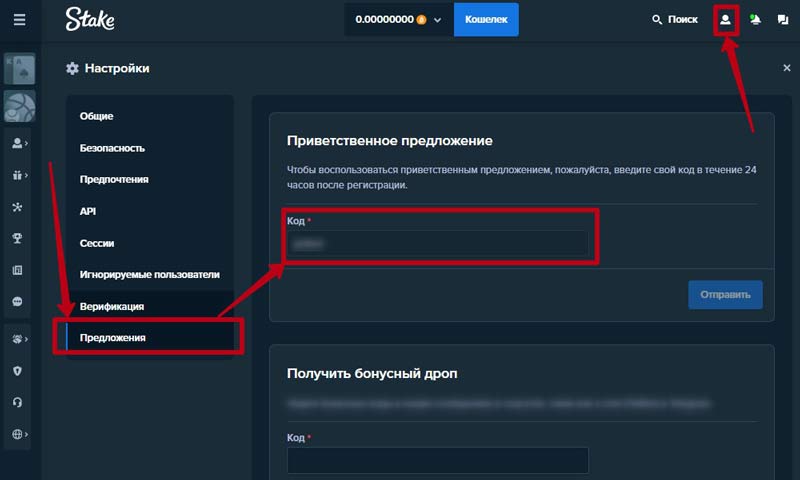Expand the language globe selector
Image resolution: width=800 pixels, height=480 pixels.
[19, 434]
